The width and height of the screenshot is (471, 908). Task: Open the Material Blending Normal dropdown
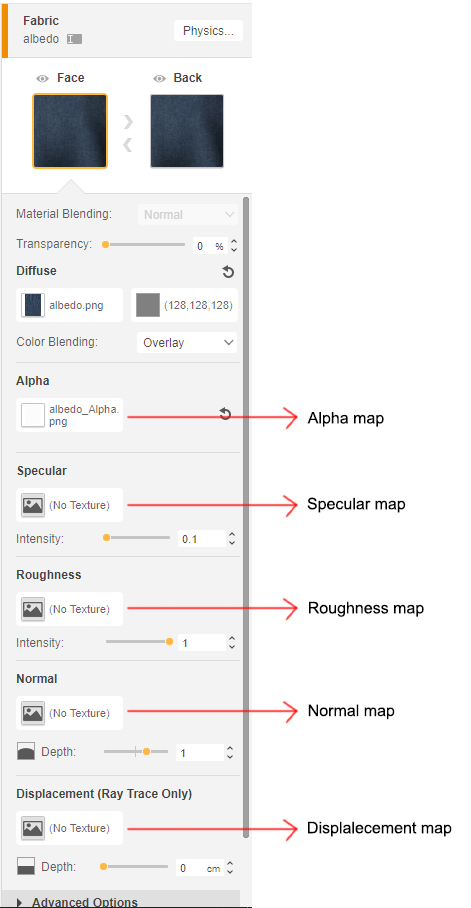[188, 214]
